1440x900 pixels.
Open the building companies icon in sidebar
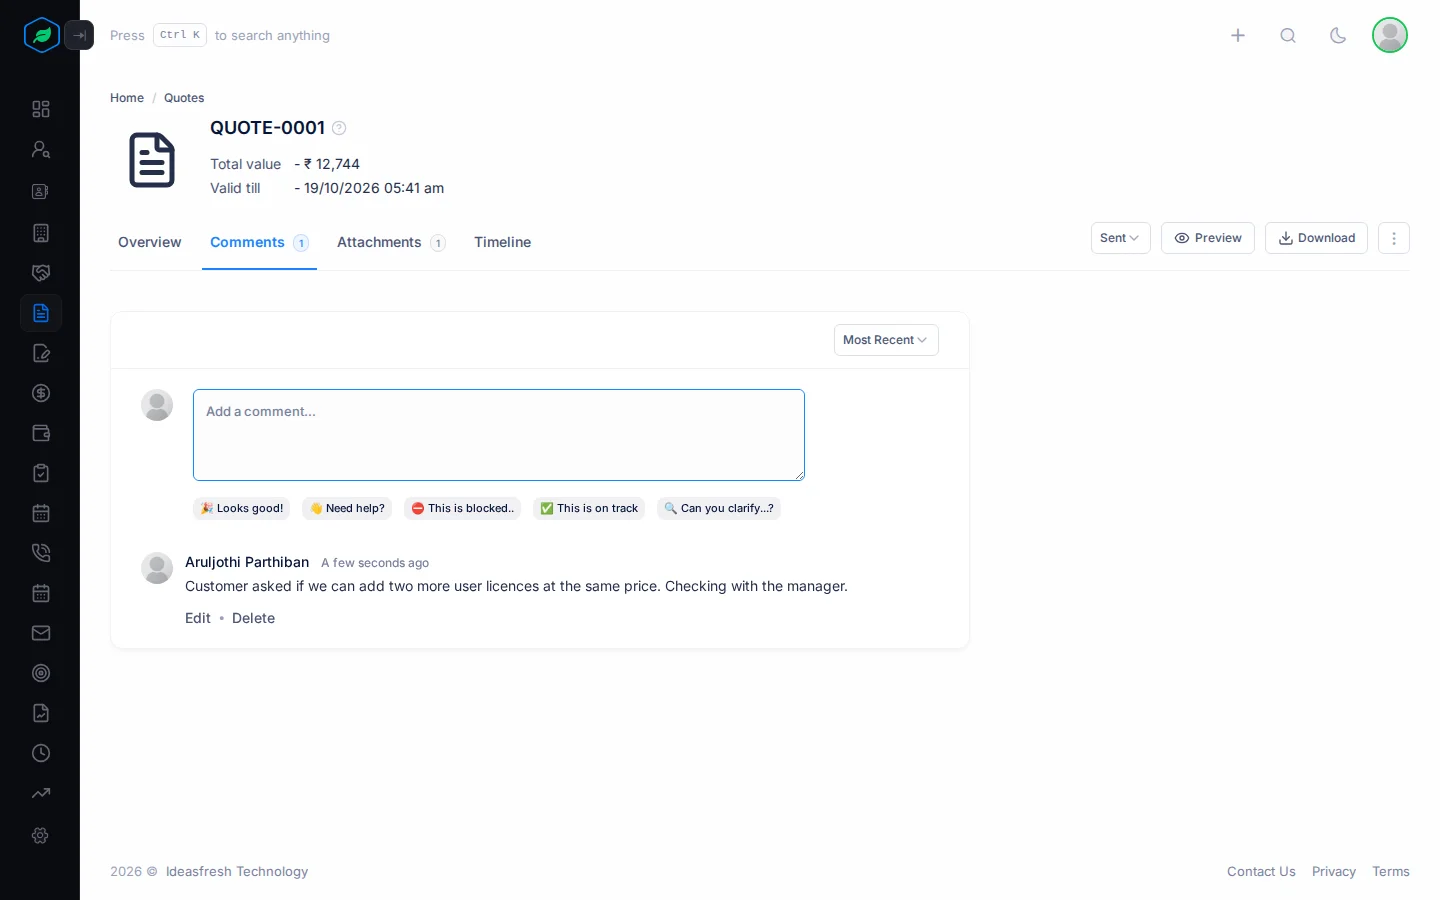click(41, 233)
